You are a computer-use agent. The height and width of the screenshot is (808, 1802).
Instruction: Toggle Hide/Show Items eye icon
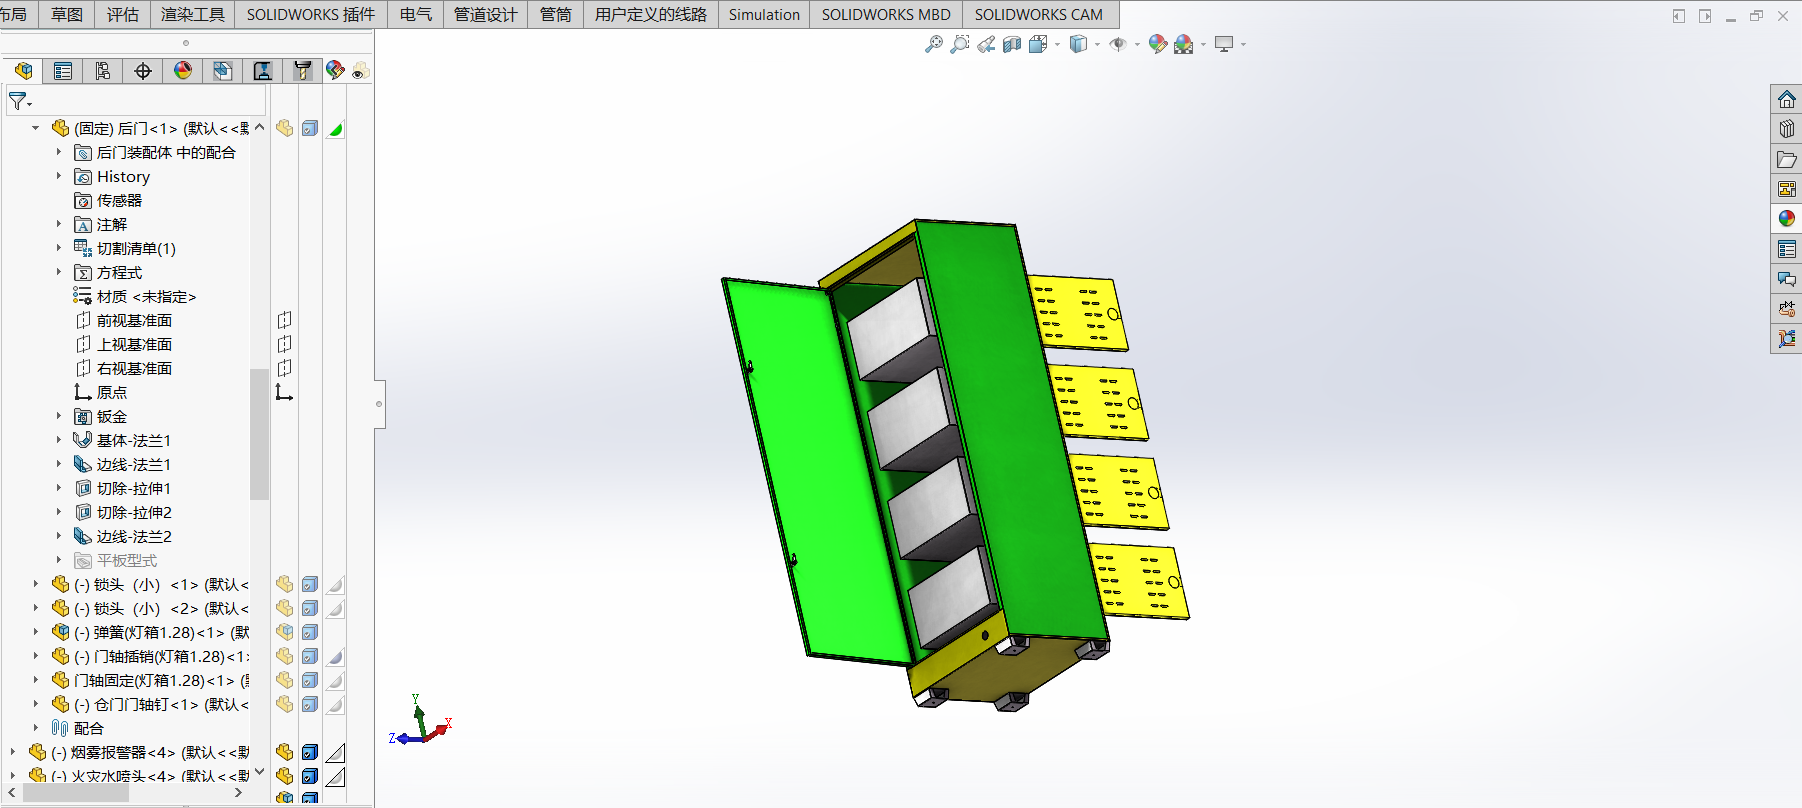click(1118, 44)
